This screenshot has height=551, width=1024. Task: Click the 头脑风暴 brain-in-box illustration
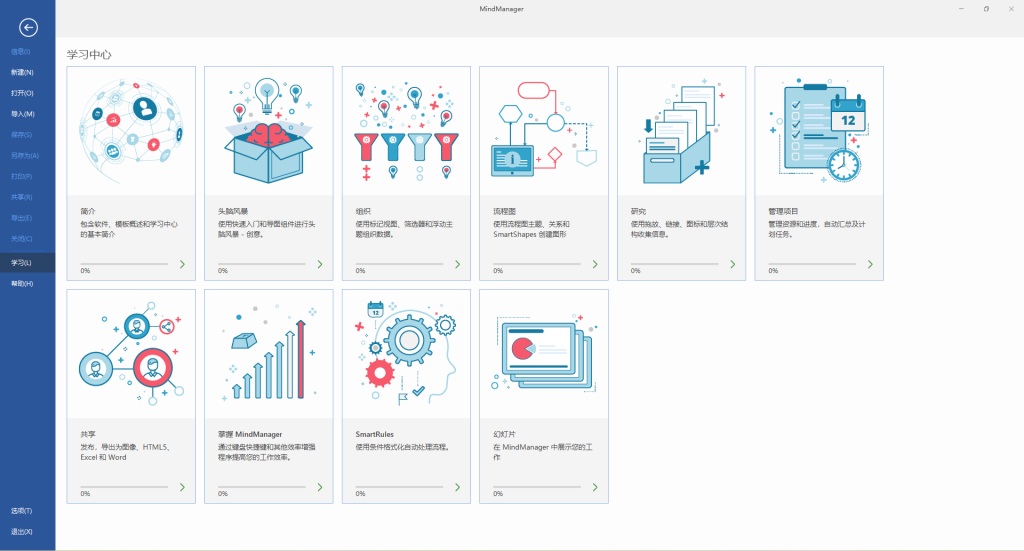click(x=268, y=131)
